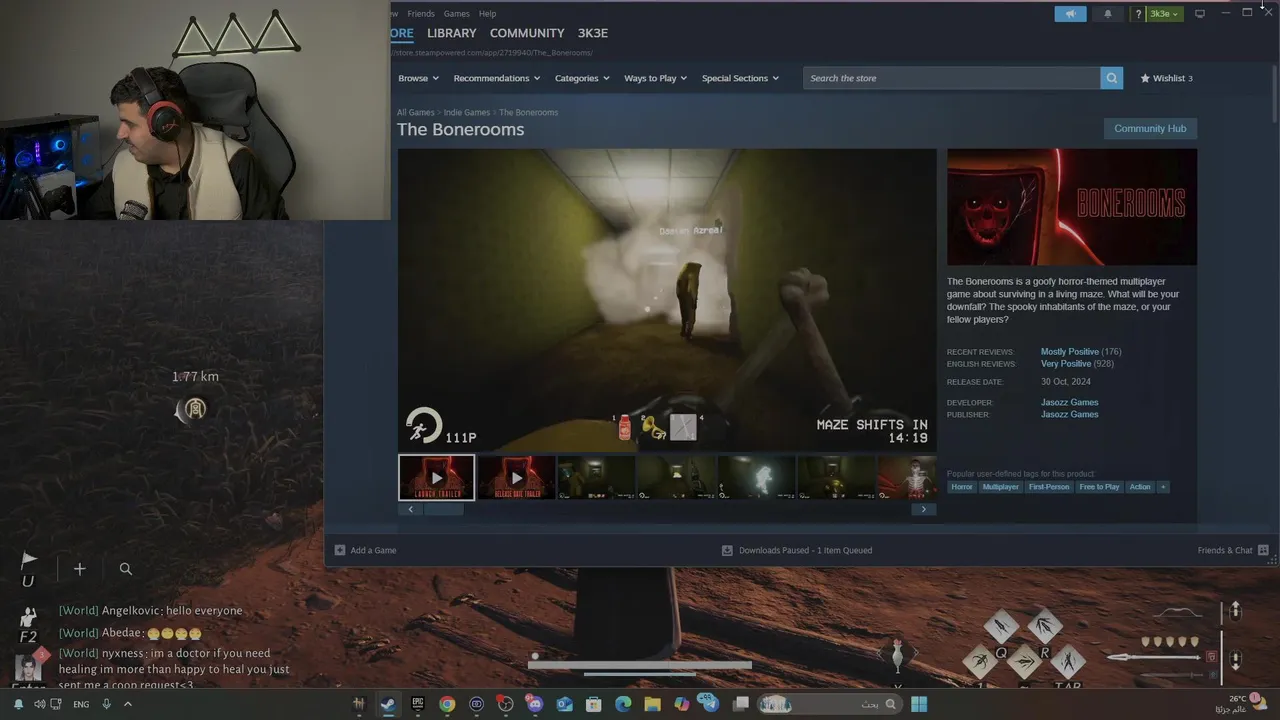1280x720 pixels.
Task: Play the Release Date Trailer thumbnail
Action: (516, 478)
